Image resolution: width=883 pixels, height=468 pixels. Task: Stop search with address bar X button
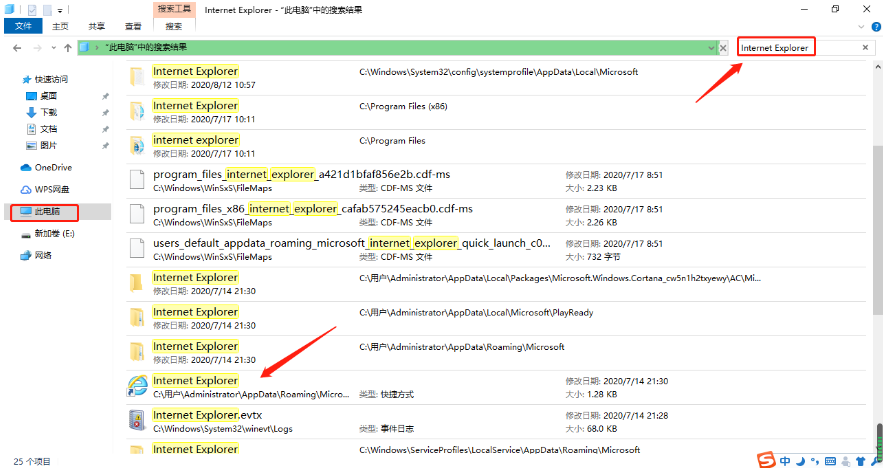tap(723, 47)
